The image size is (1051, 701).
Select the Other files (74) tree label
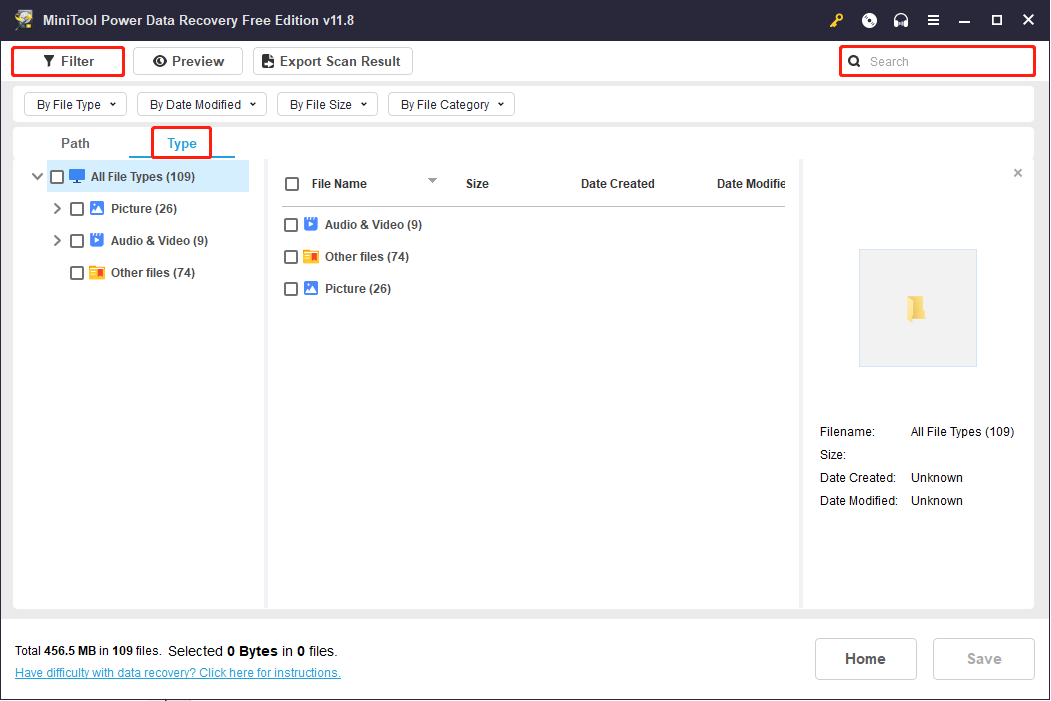click(x=153, y=273)
